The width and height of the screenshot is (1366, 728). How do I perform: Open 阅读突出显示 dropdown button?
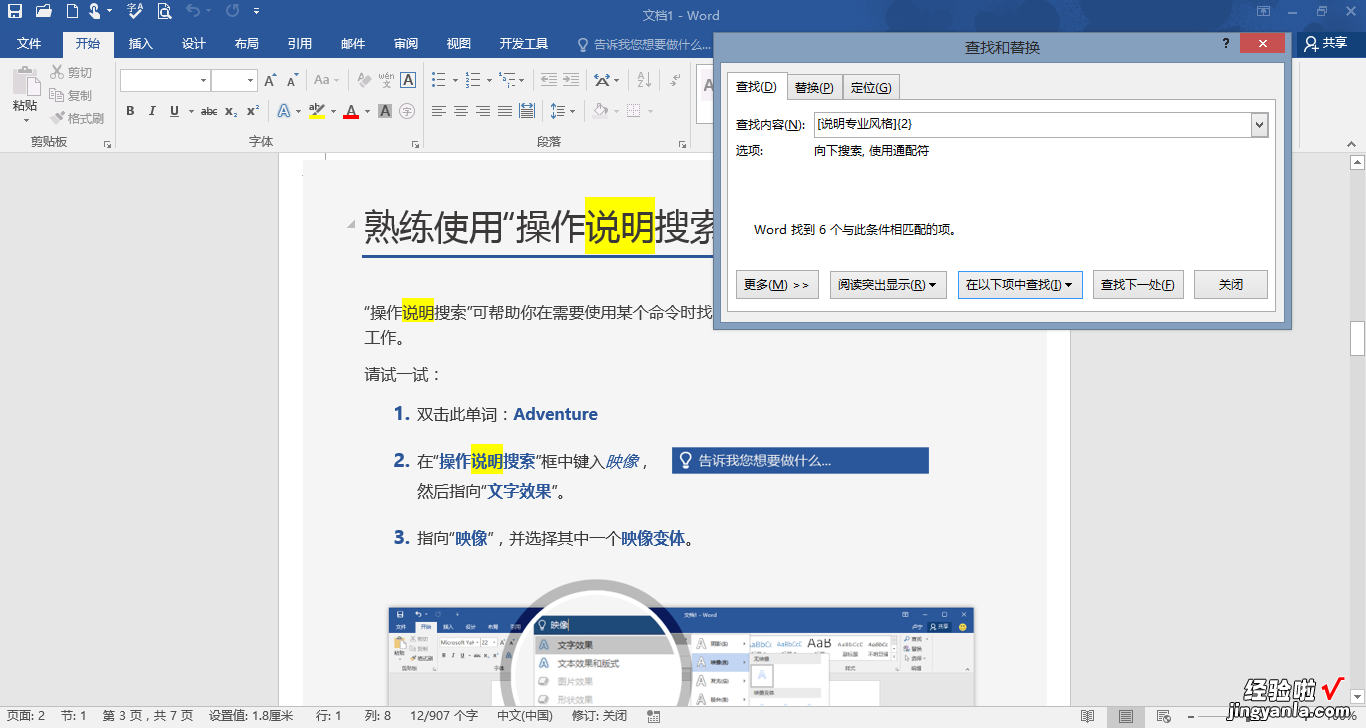coord(888,285)
